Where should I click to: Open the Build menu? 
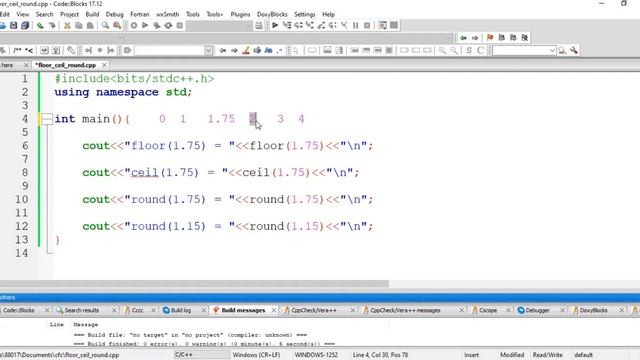pyautogui.click(x=92, y=14)
